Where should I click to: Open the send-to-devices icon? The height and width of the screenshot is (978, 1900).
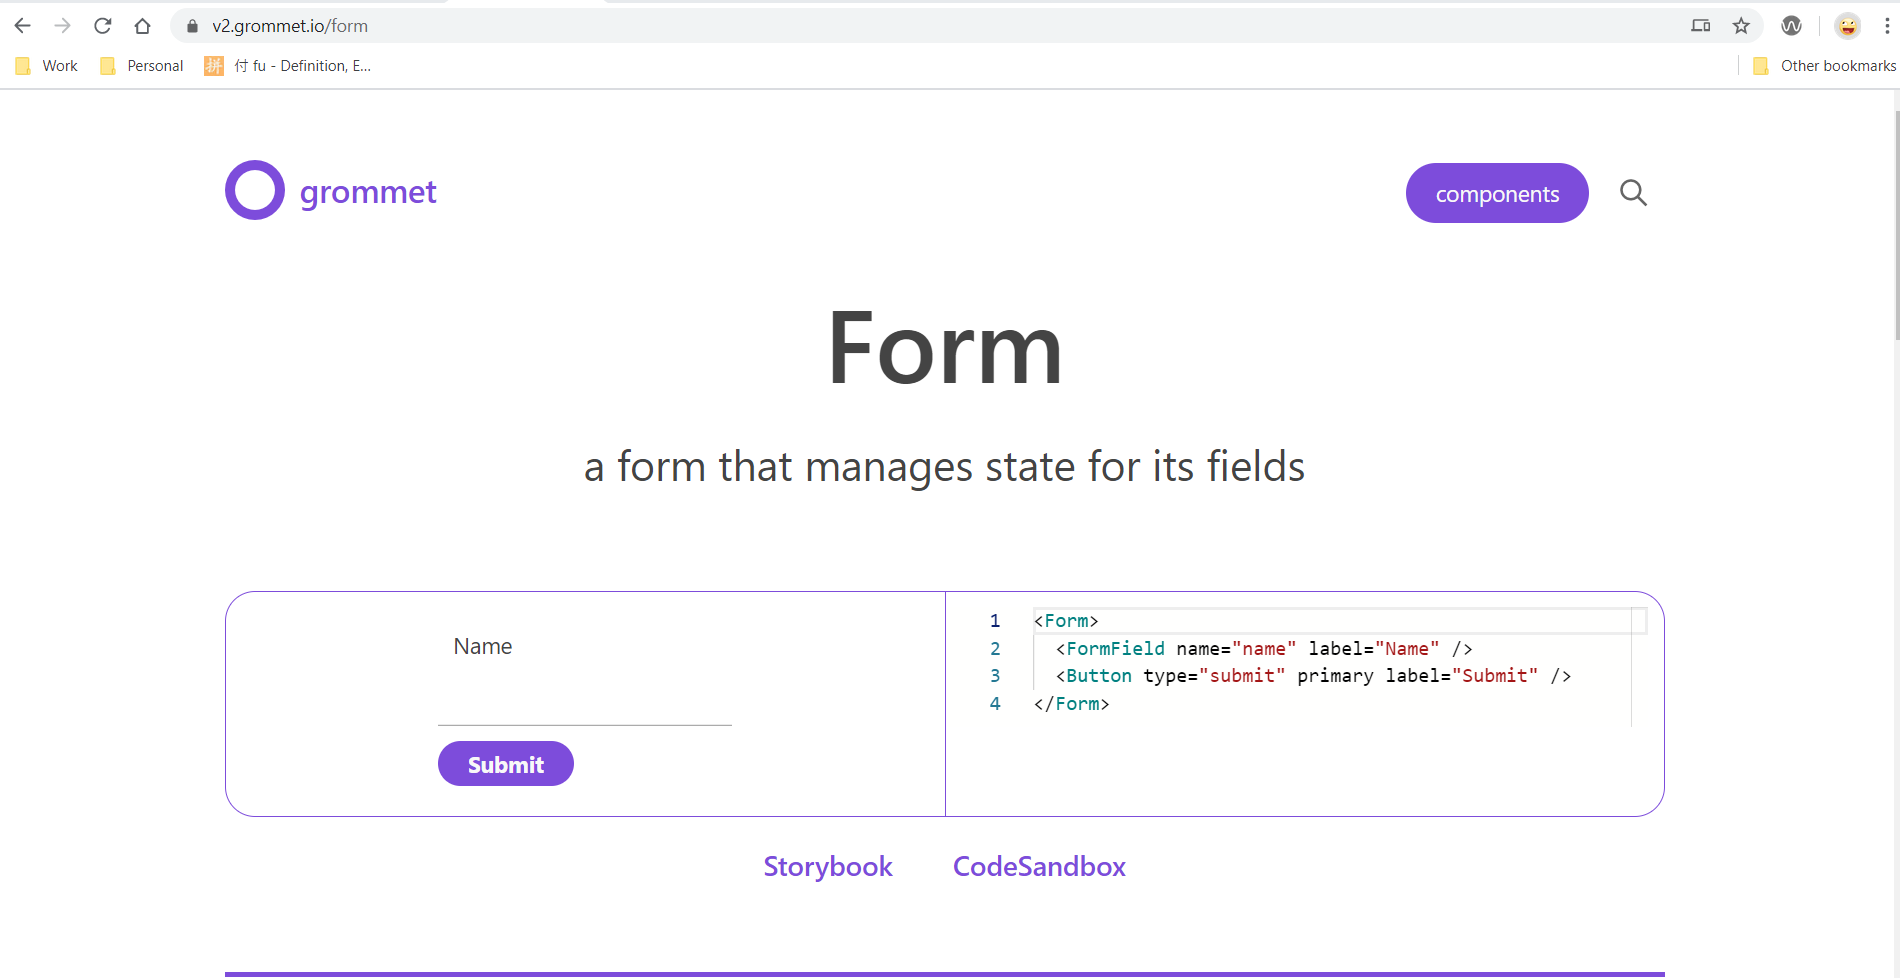[1700, 25]
